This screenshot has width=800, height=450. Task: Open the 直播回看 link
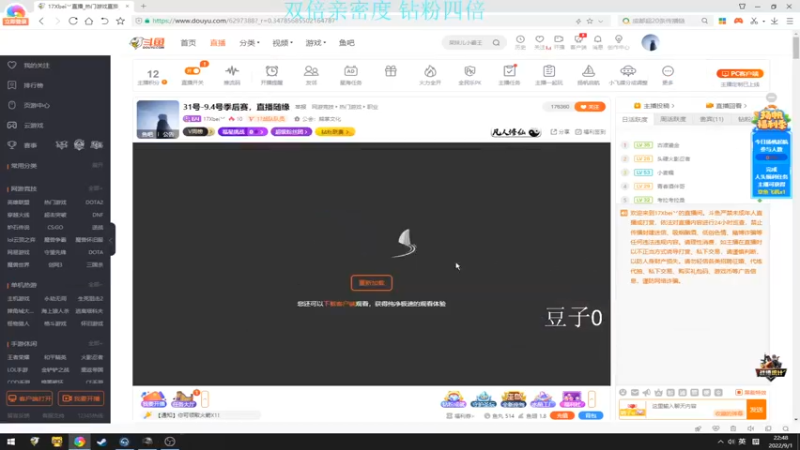coord(727,106)
